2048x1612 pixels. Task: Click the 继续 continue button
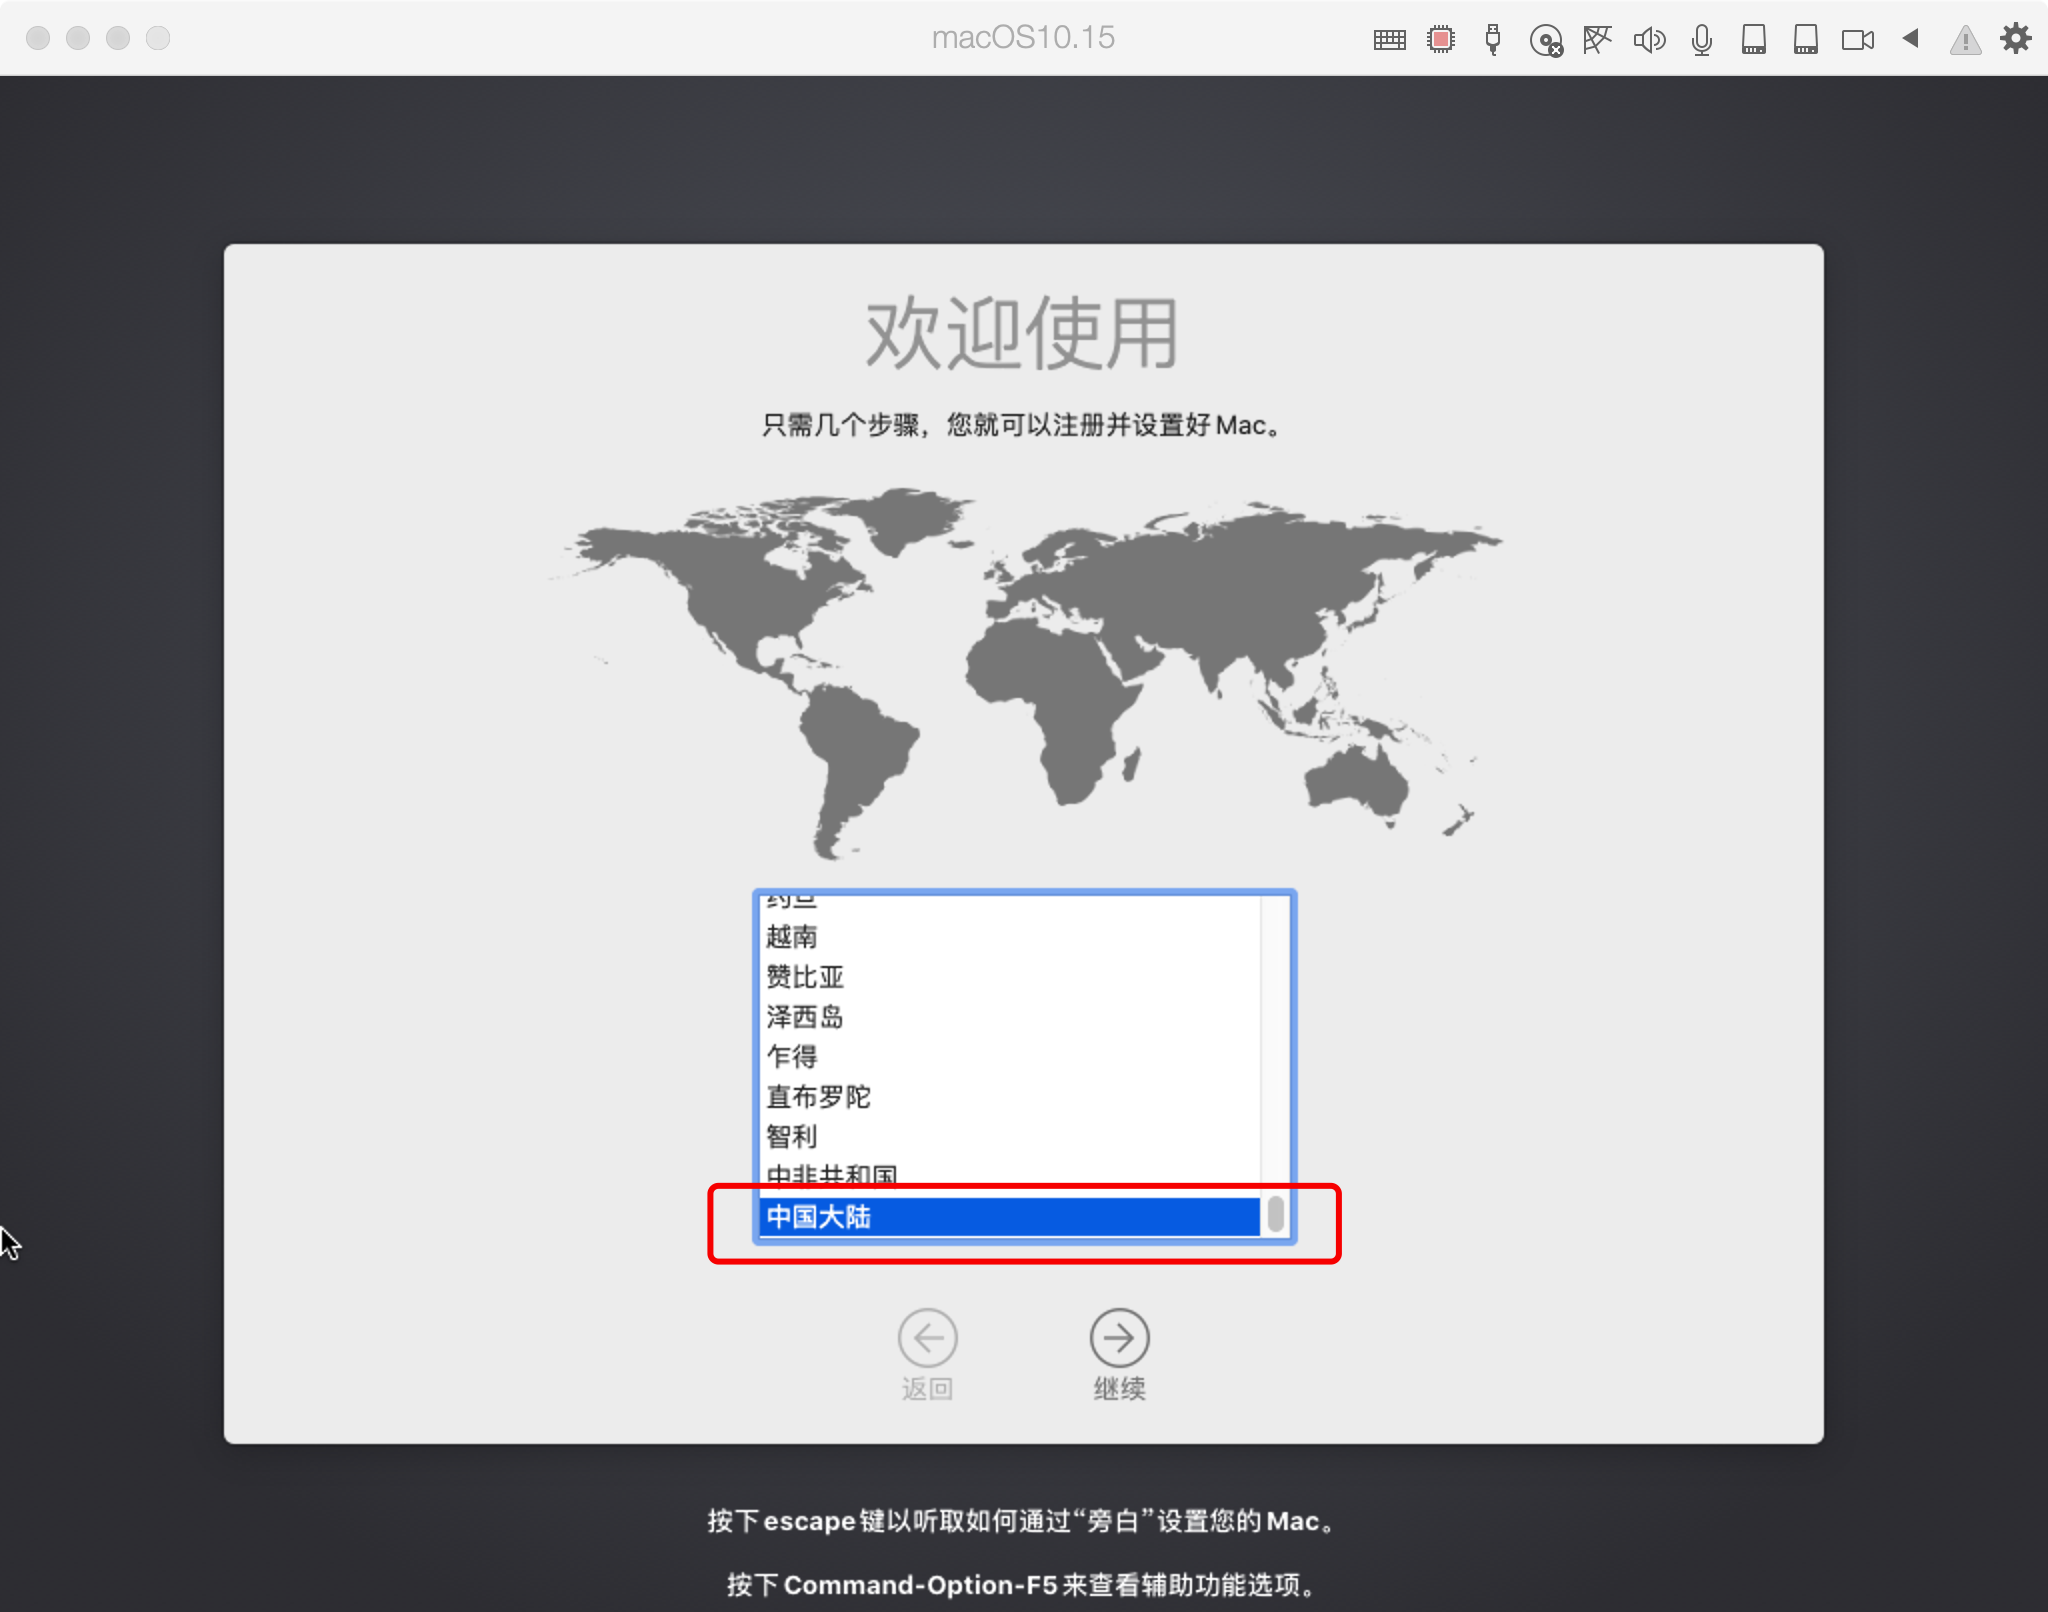click(x=1119, y=1337)
